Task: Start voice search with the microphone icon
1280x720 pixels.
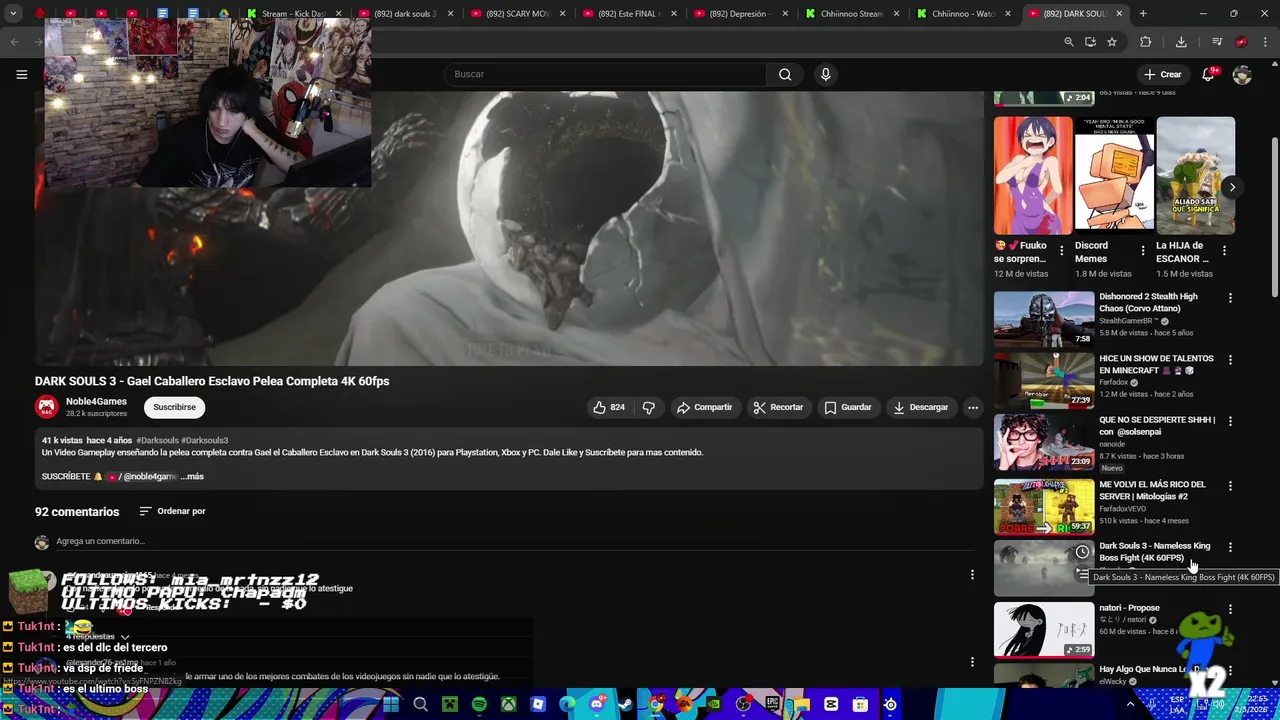Action: (x=825, y=74)
